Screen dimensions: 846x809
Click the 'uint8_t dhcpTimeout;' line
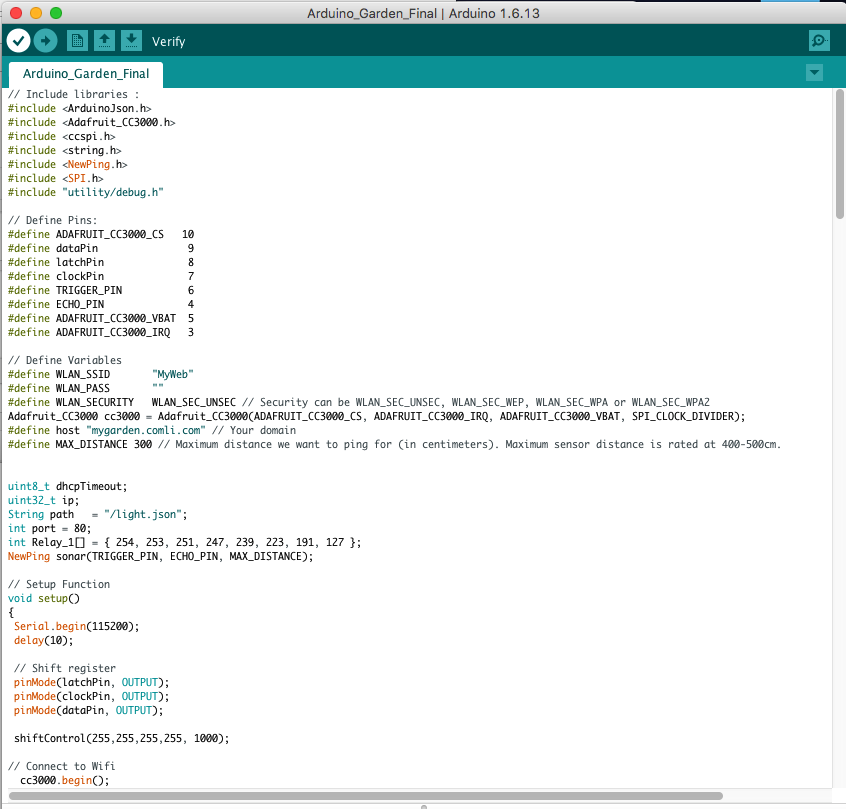click(67, 487)
